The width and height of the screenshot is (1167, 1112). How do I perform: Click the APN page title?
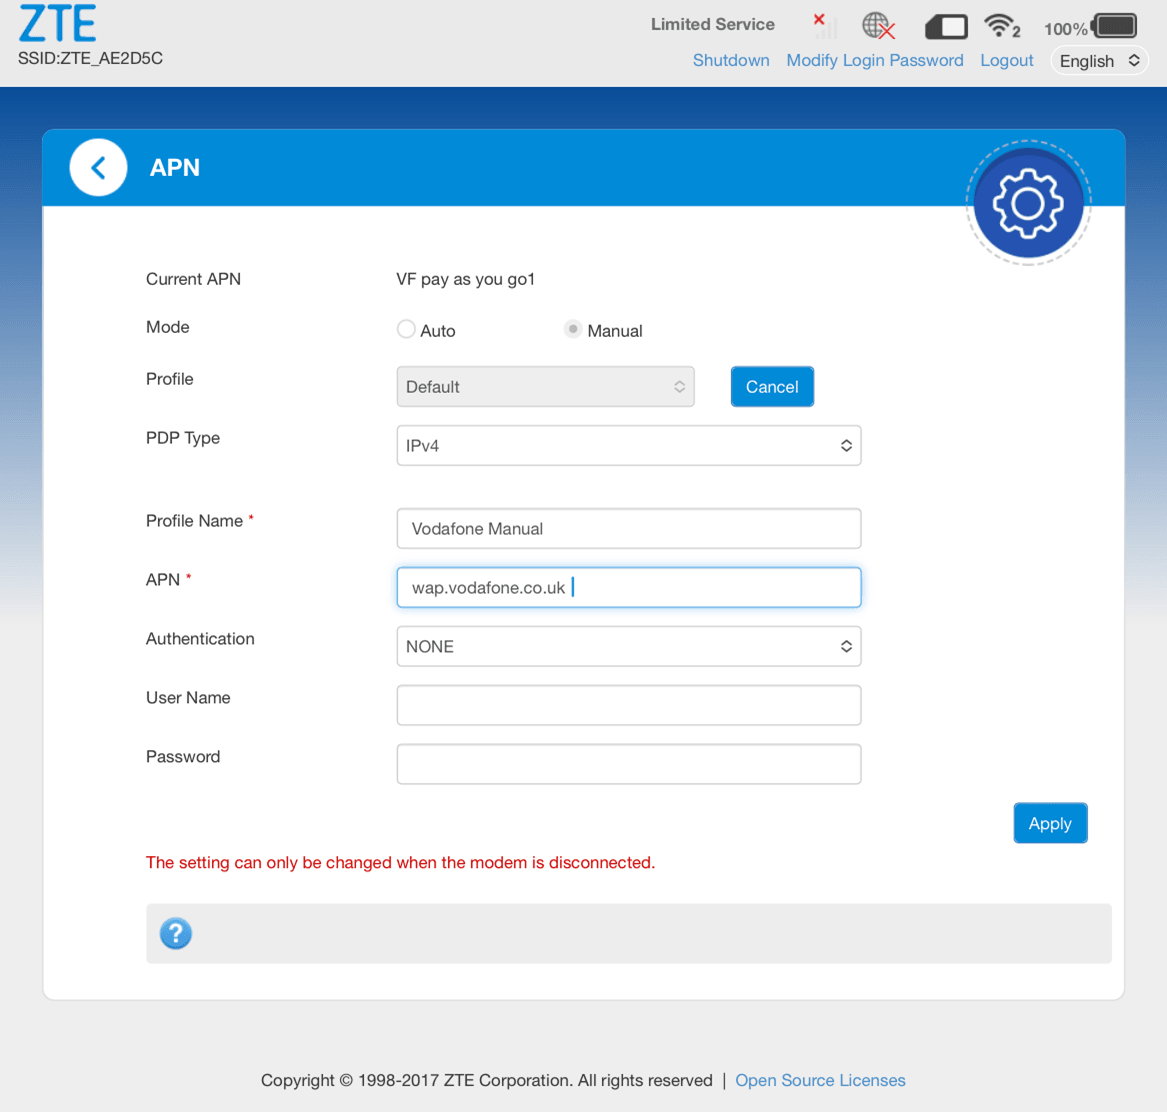tap(175, 167)
